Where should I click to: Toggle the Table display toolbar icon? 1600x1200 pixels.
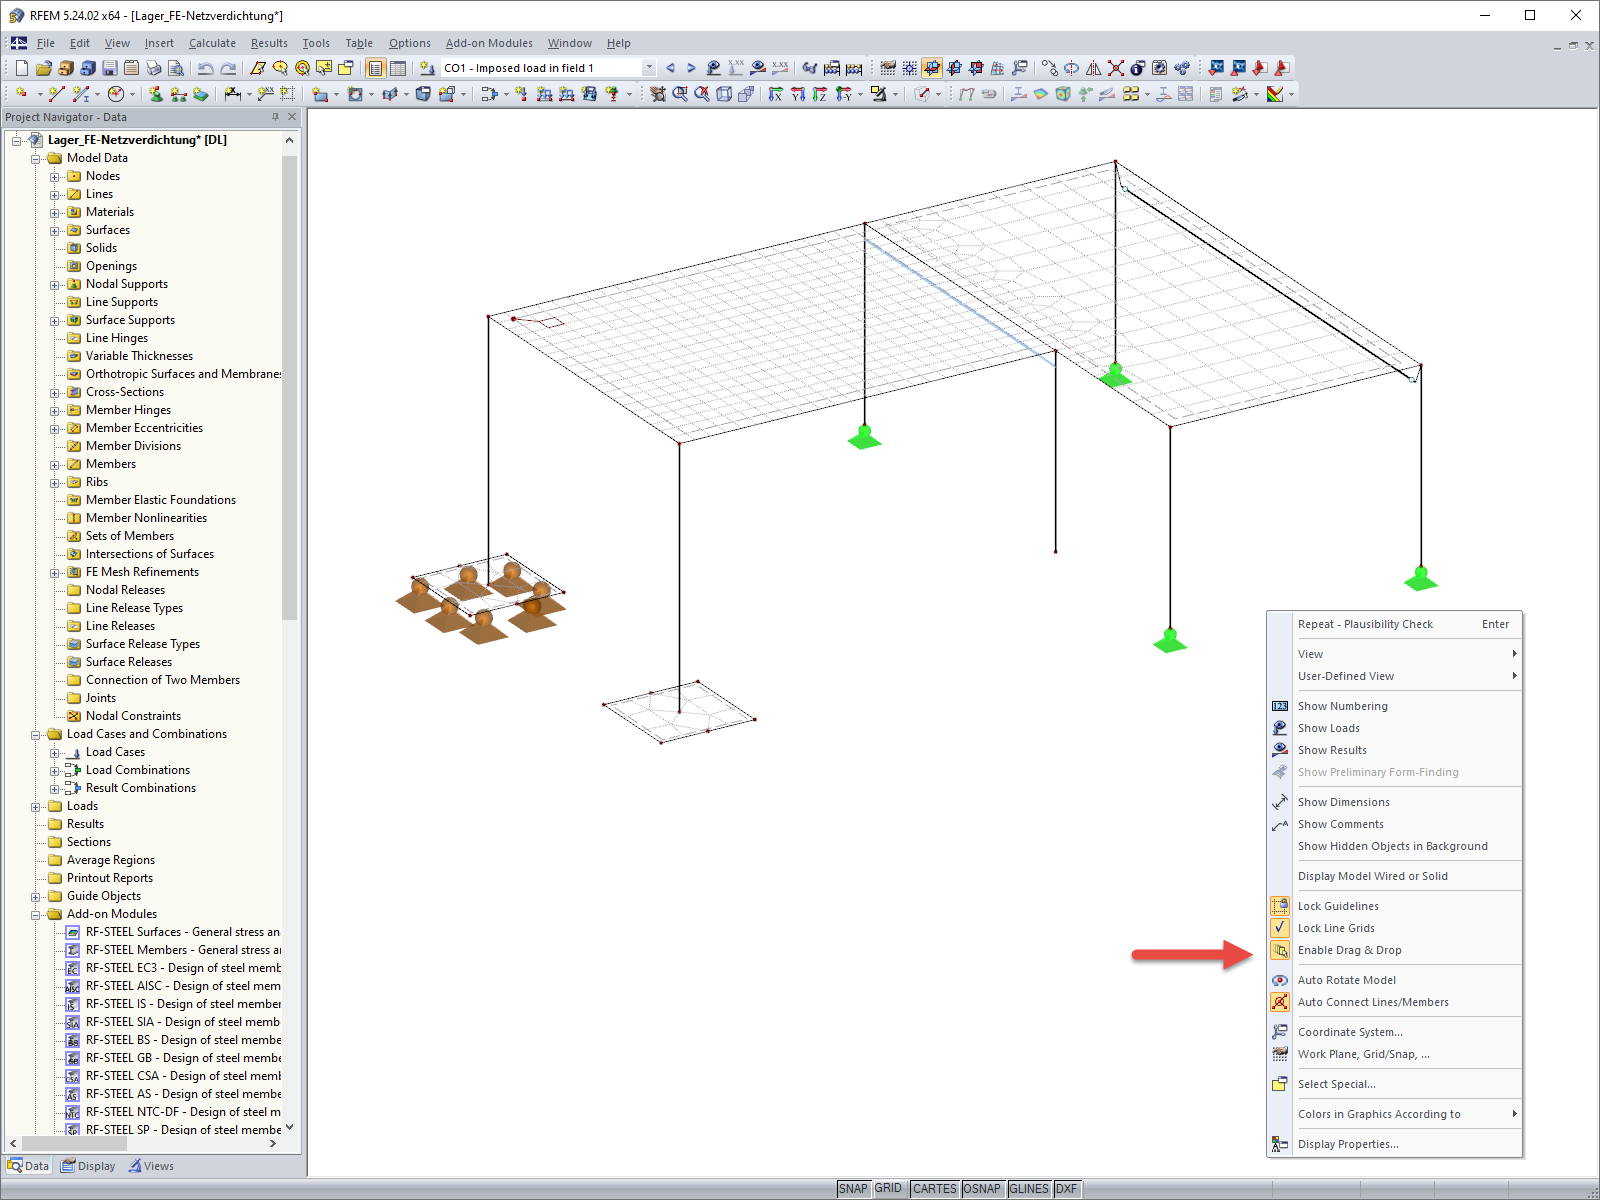click(x=398, y=68)
